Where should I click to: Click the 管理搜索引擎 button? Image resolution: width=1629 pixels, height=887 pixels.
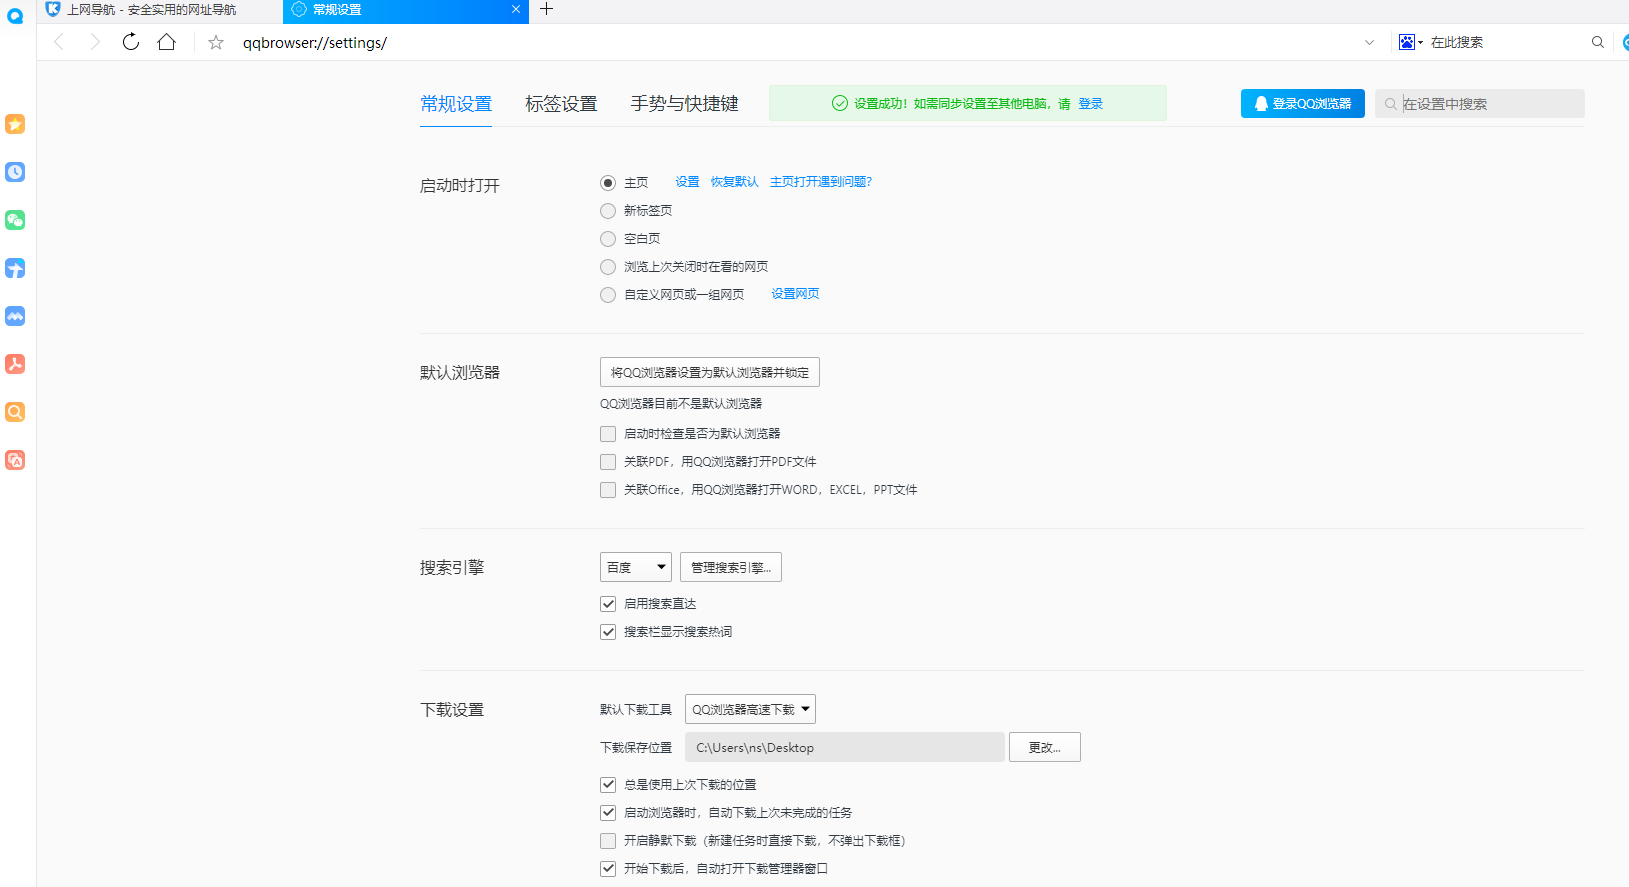[x=731, y=567]
